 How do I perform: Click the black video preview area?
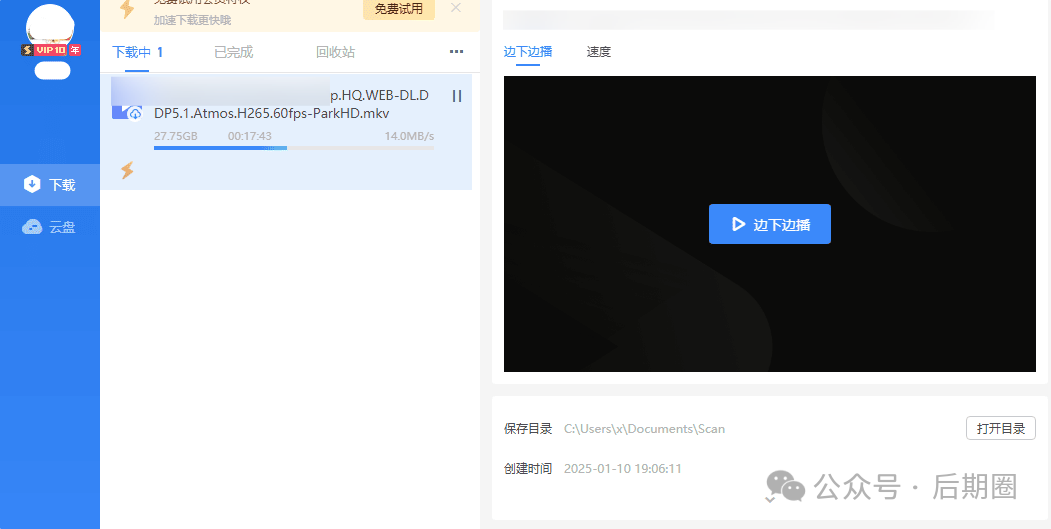pyautogui.click(x=769, y=224)
